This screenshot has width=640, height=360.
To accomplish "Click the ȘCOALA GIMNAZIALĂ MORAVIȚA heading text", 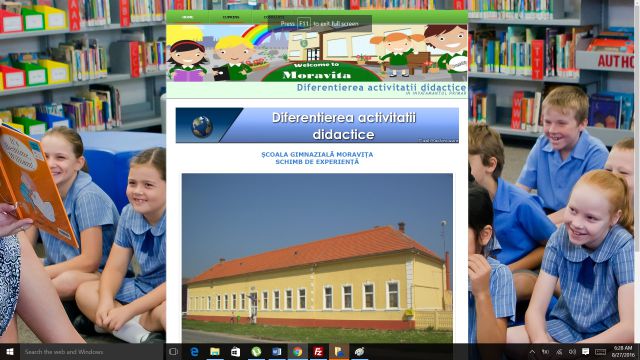I will (x=317, y=154).
